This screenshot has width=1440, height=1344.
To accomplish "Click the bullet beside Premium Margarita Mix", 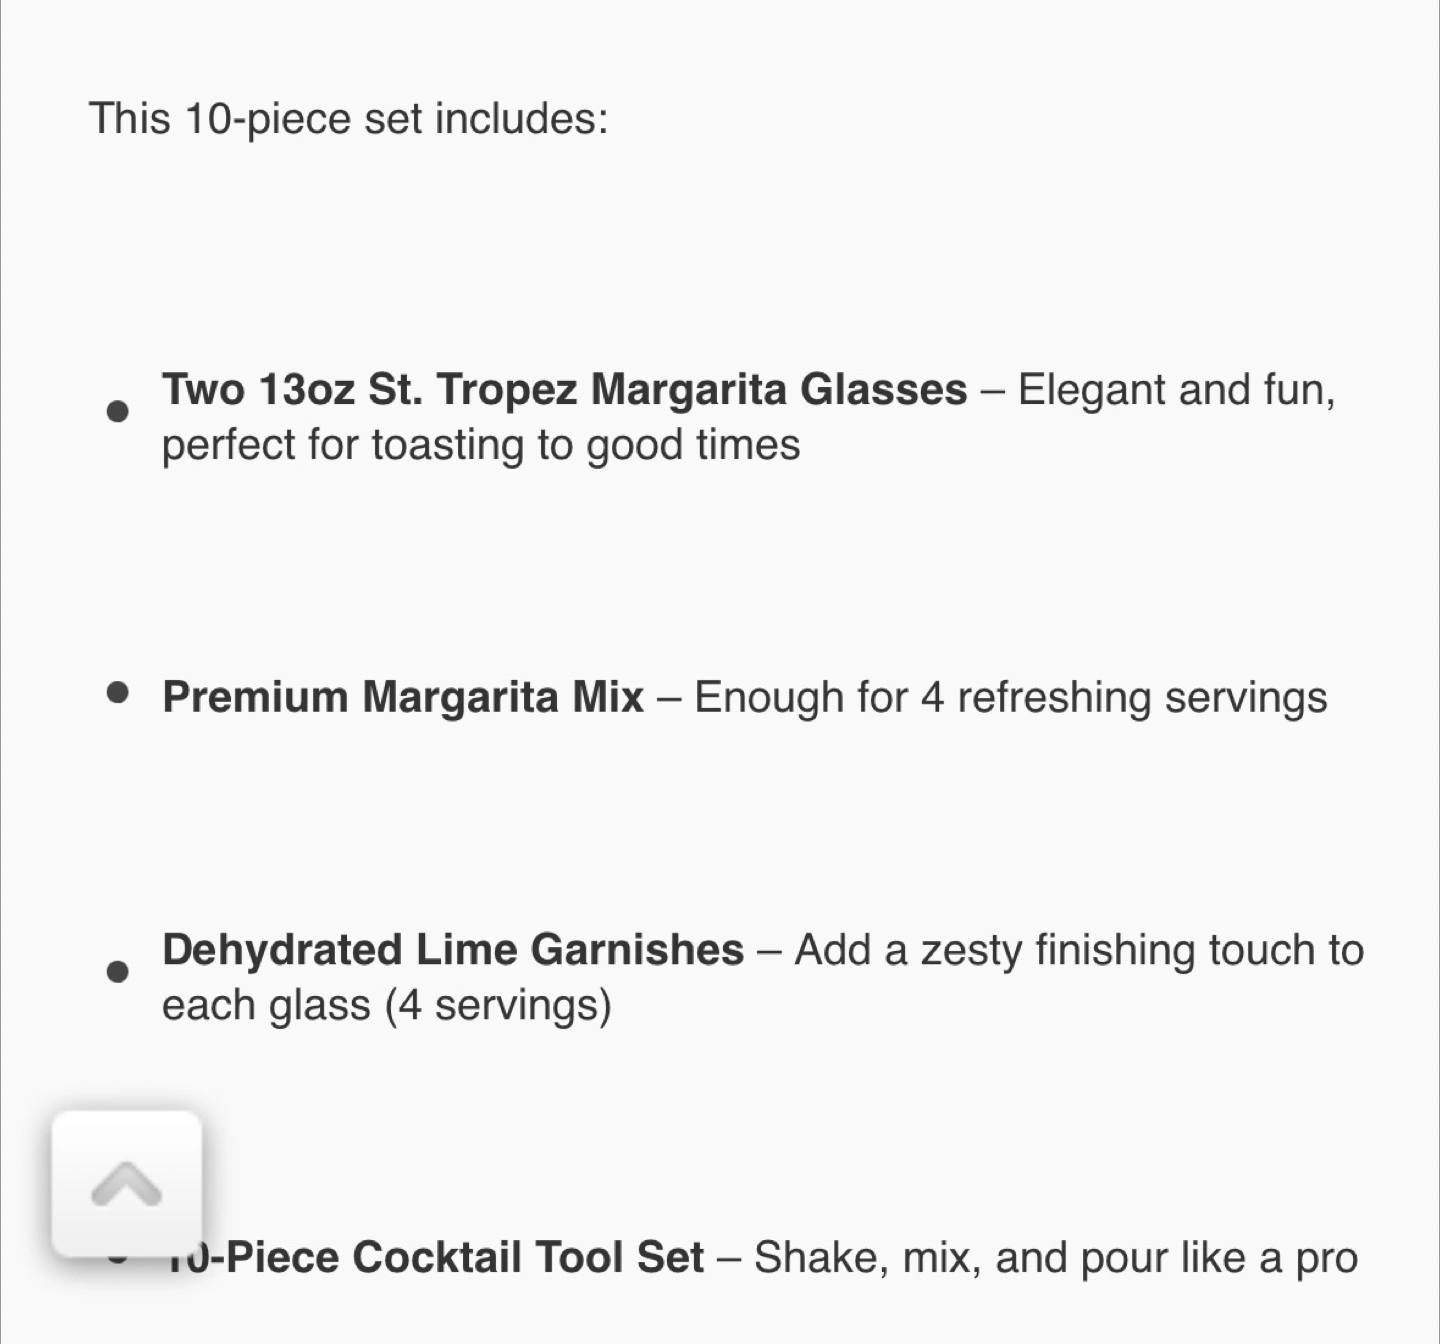I will (118, 693).
